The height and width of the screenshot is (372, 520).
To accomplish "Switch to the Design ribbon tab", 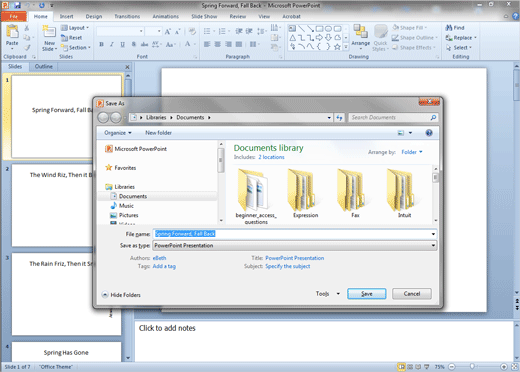I will [94, 16].
